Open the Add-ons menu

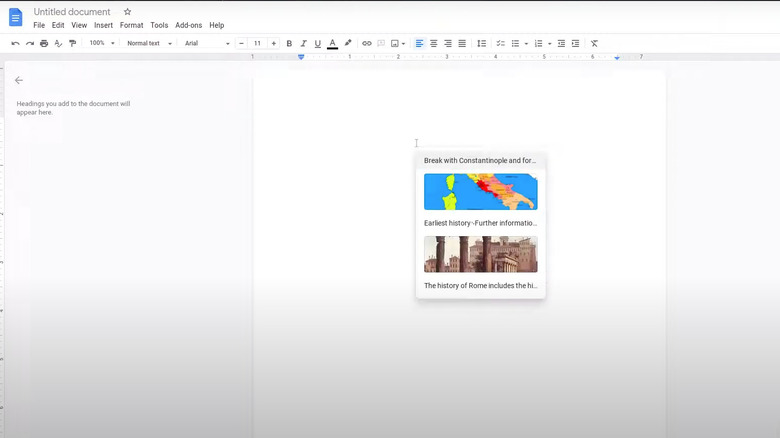point(187,25)
